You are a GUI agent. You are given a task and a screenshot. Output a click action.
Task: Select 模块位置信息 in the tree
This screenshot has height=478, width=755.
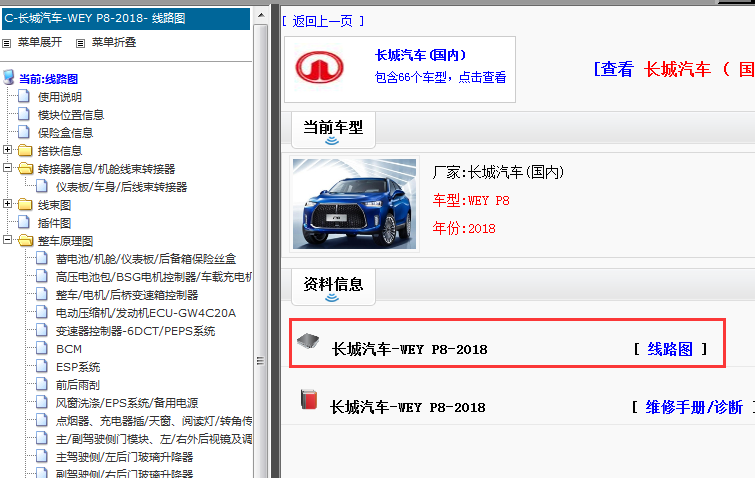[71, 115]
